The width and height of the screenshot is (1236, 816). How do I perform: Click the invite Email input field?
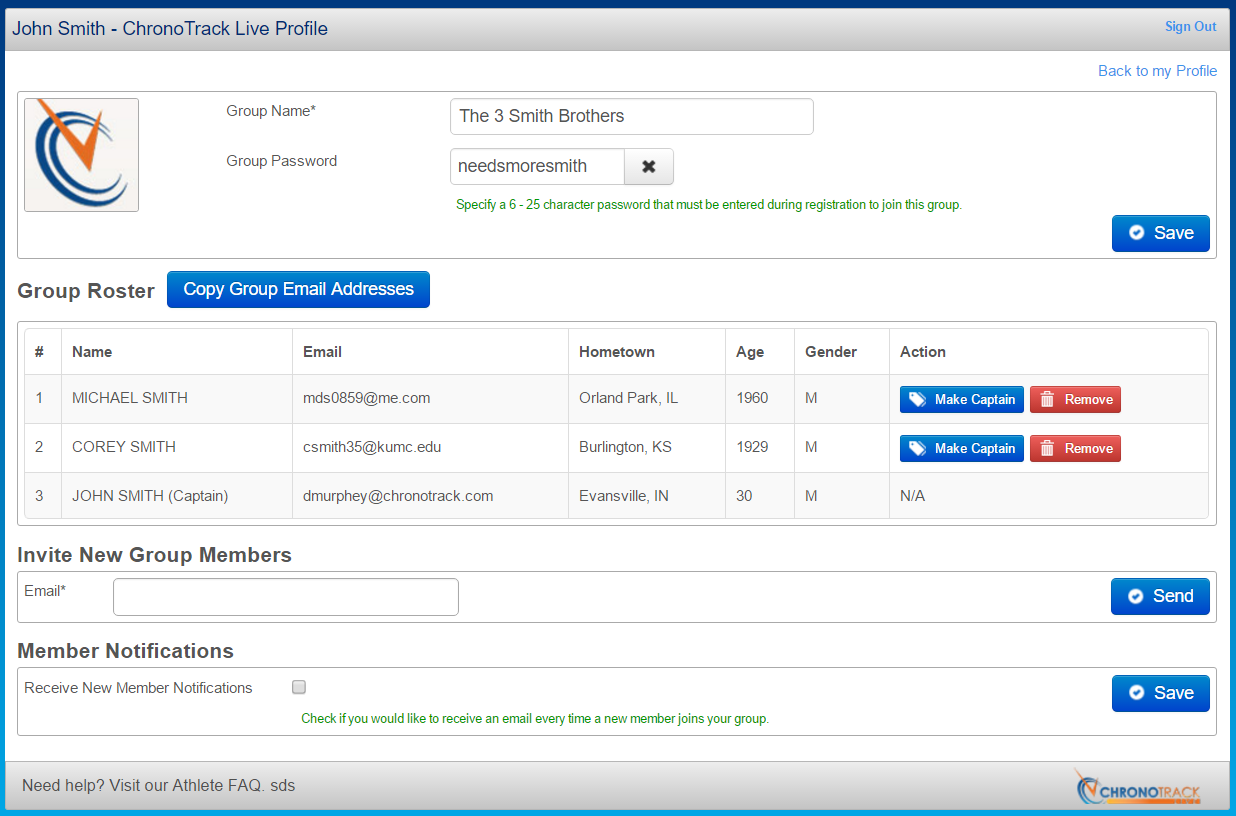pos(286,597)
